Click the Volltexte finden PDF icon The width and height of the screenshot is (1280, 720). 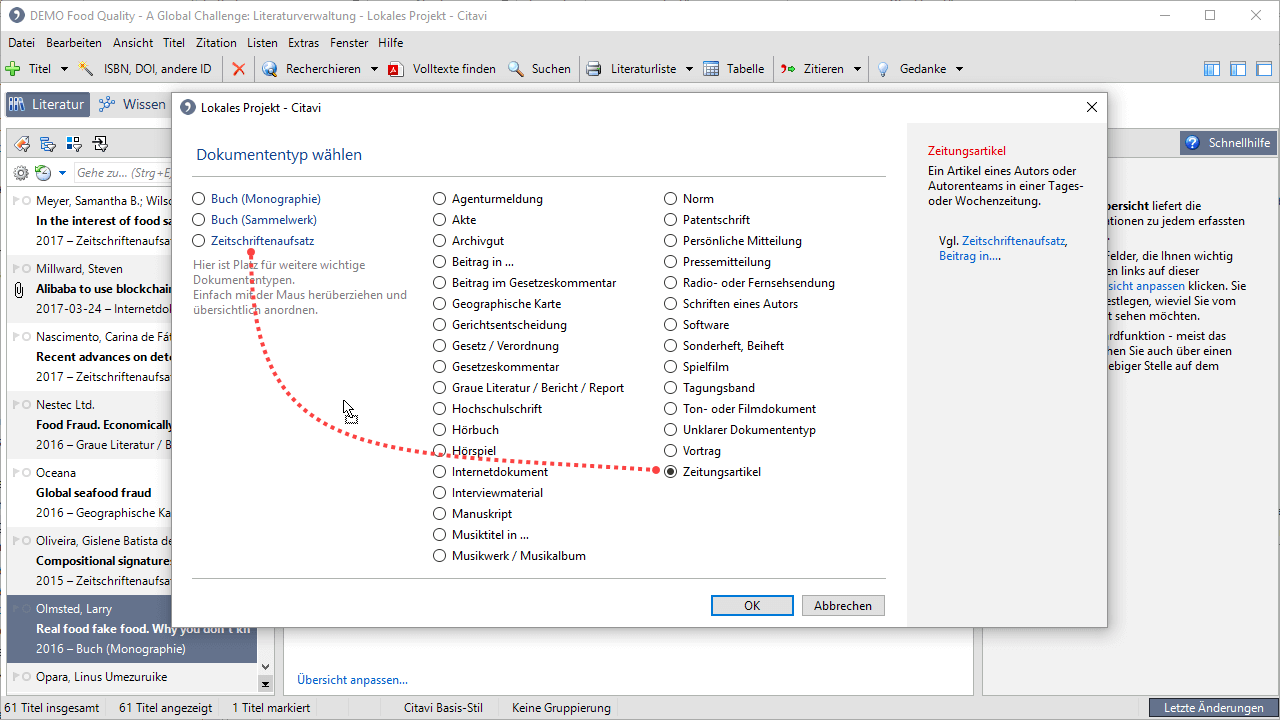(395, 69)
